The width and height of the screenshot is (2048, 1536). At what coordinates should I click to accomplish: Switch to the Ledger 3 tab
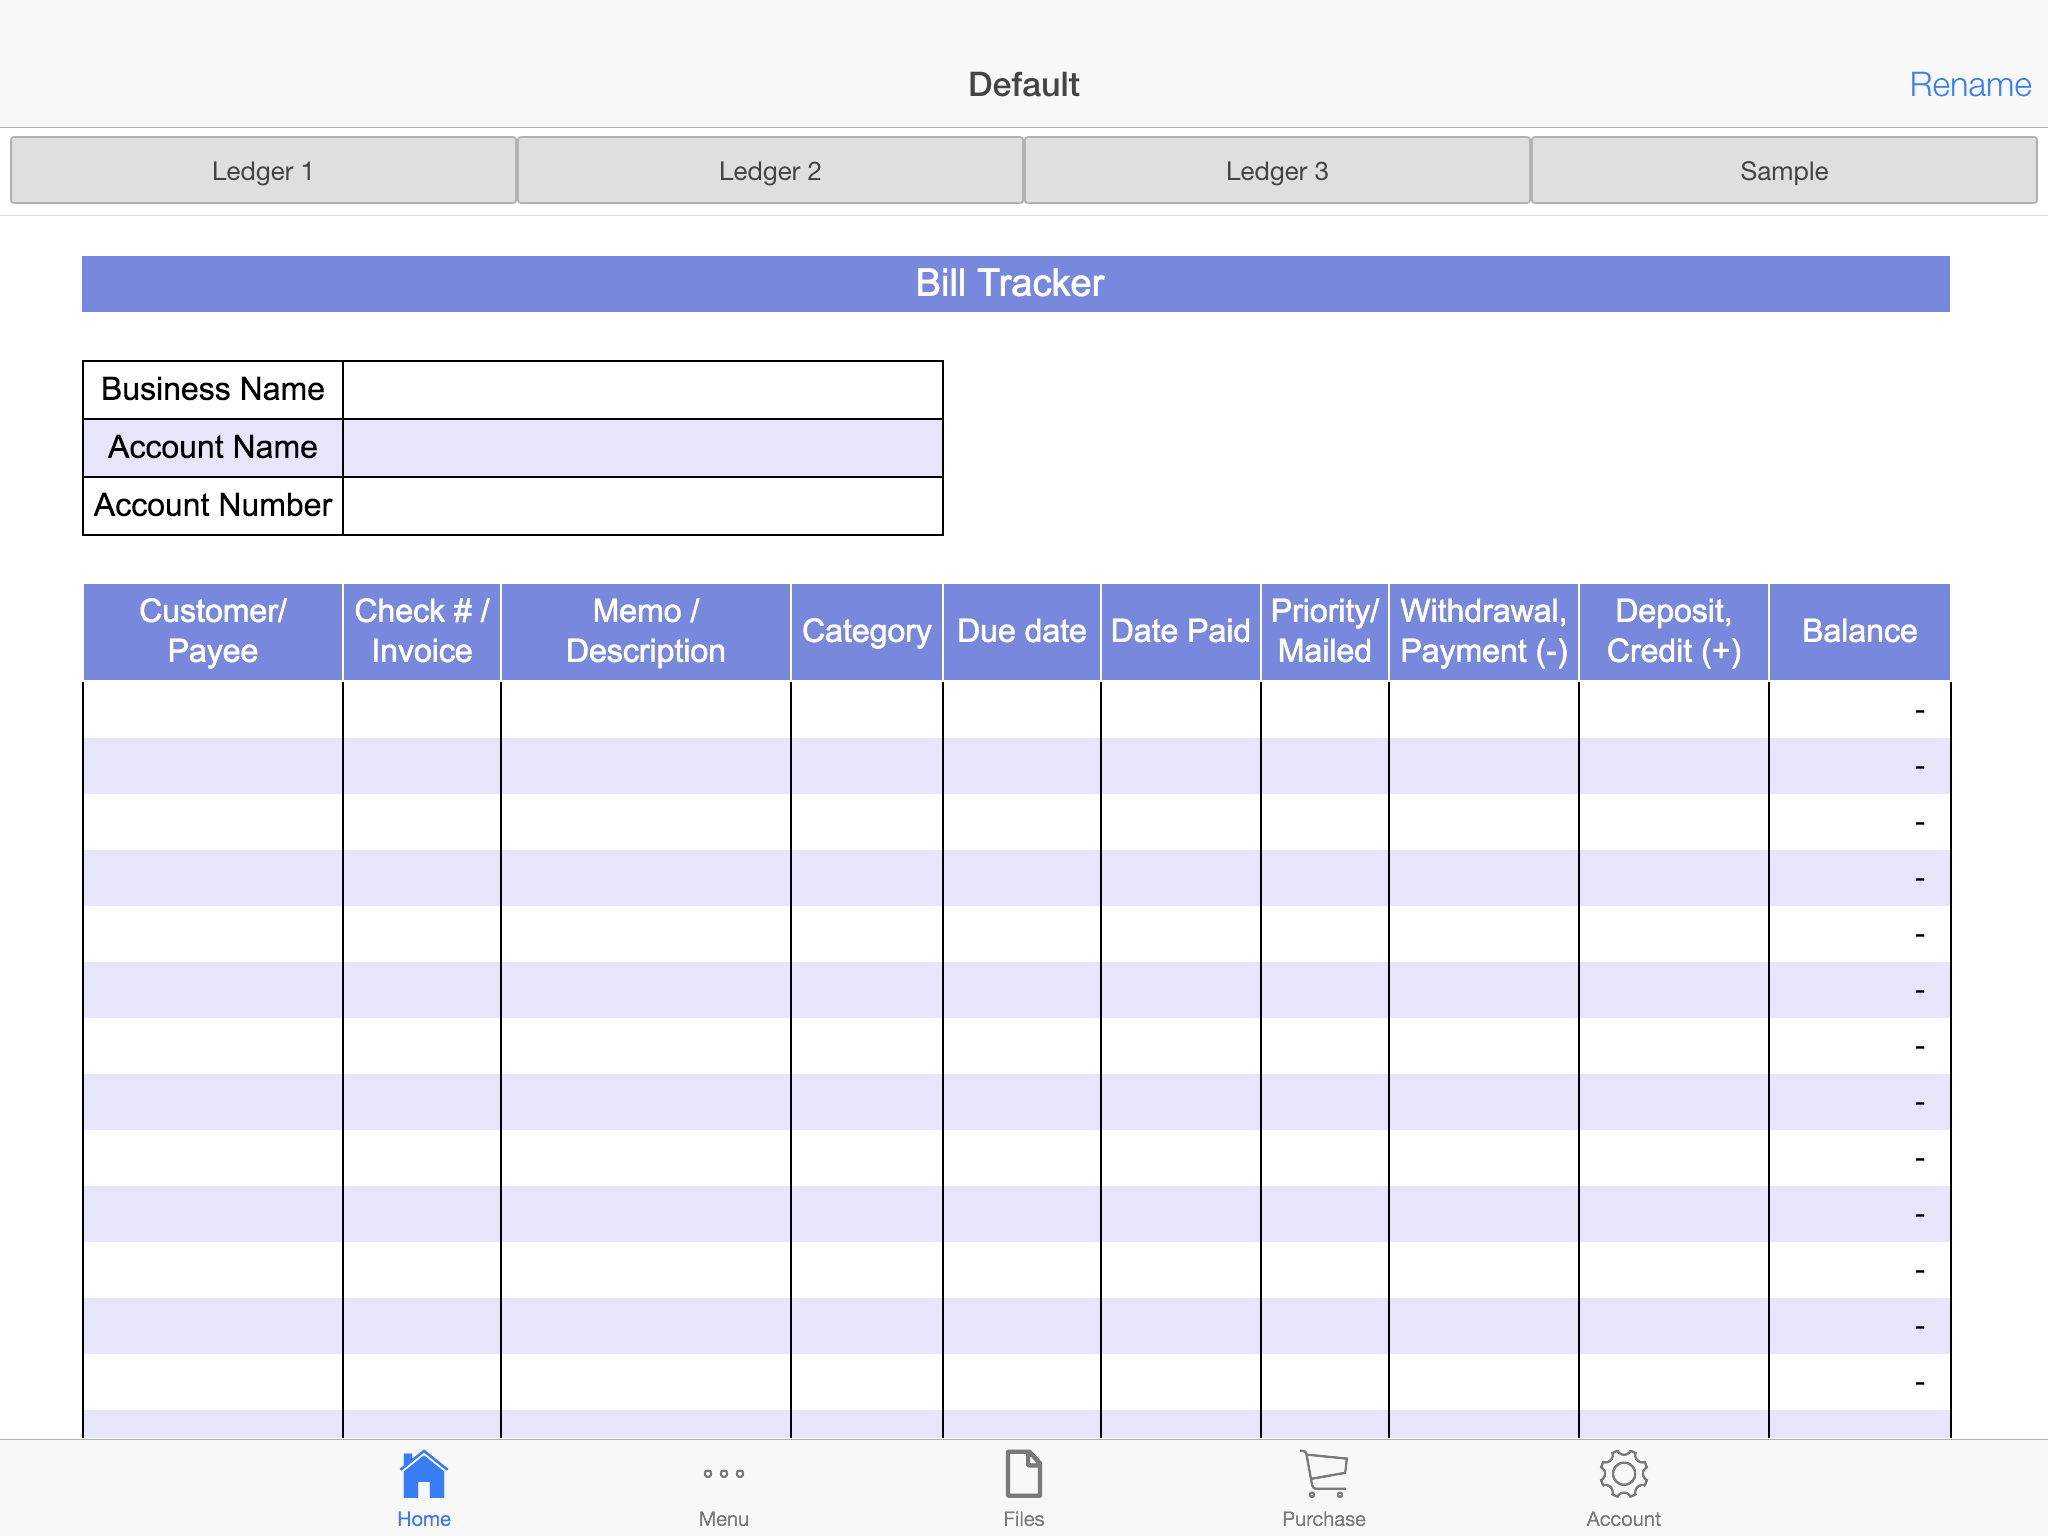(1277, 171)
